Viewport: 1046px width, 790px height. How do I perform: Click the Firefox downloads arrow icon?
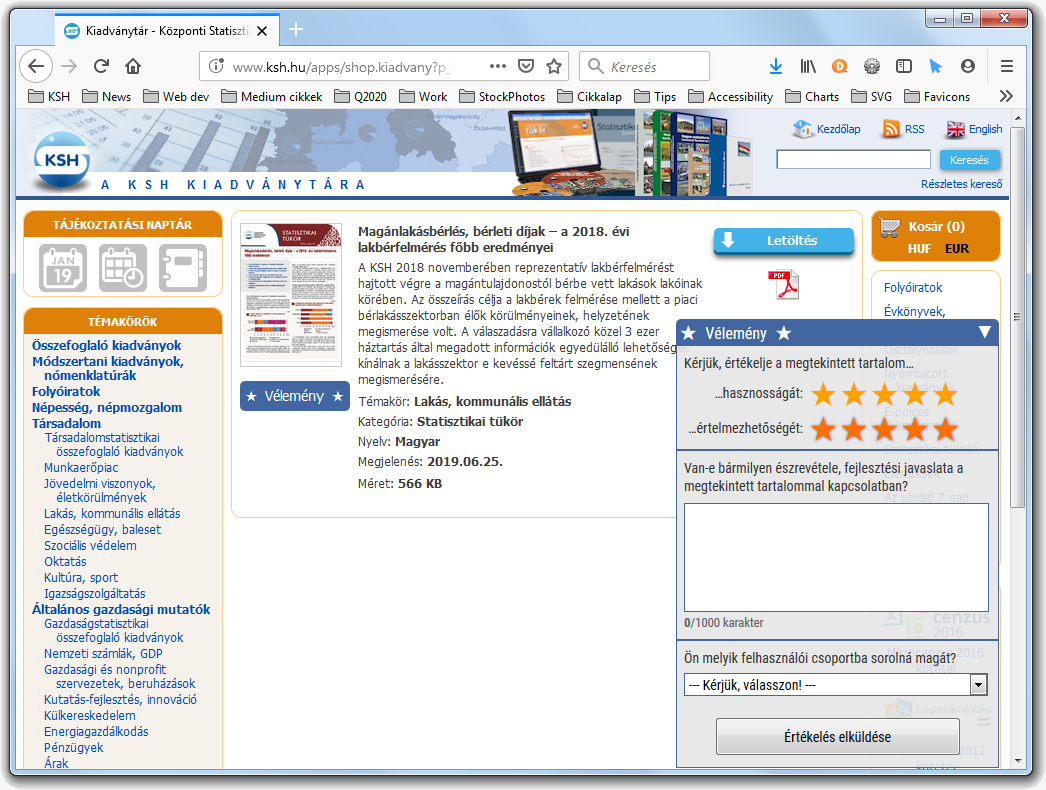coord(775,66)
